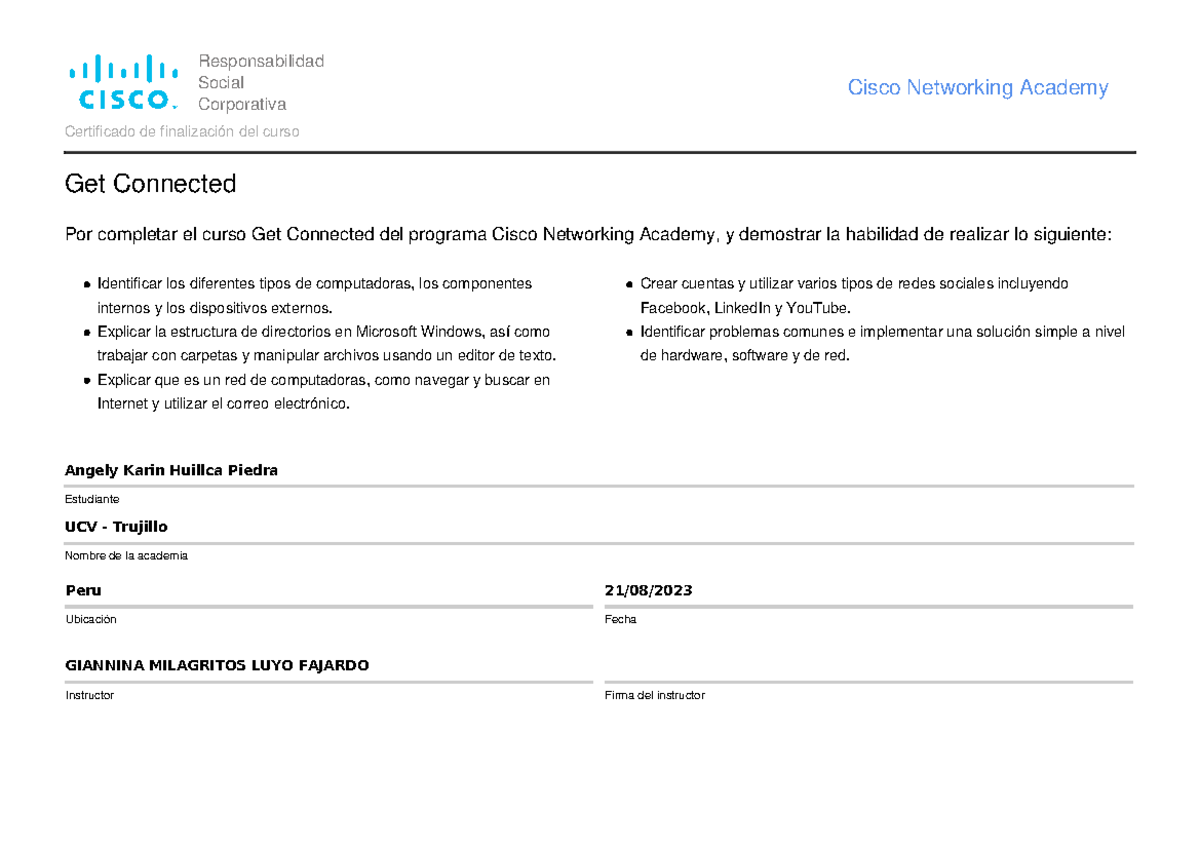The height and width of the screenshot is (849, 1200).
Task: Click instructor name GIANNINA MILAGRITOS LUYO FAJARDO
Action: point(217,665)
